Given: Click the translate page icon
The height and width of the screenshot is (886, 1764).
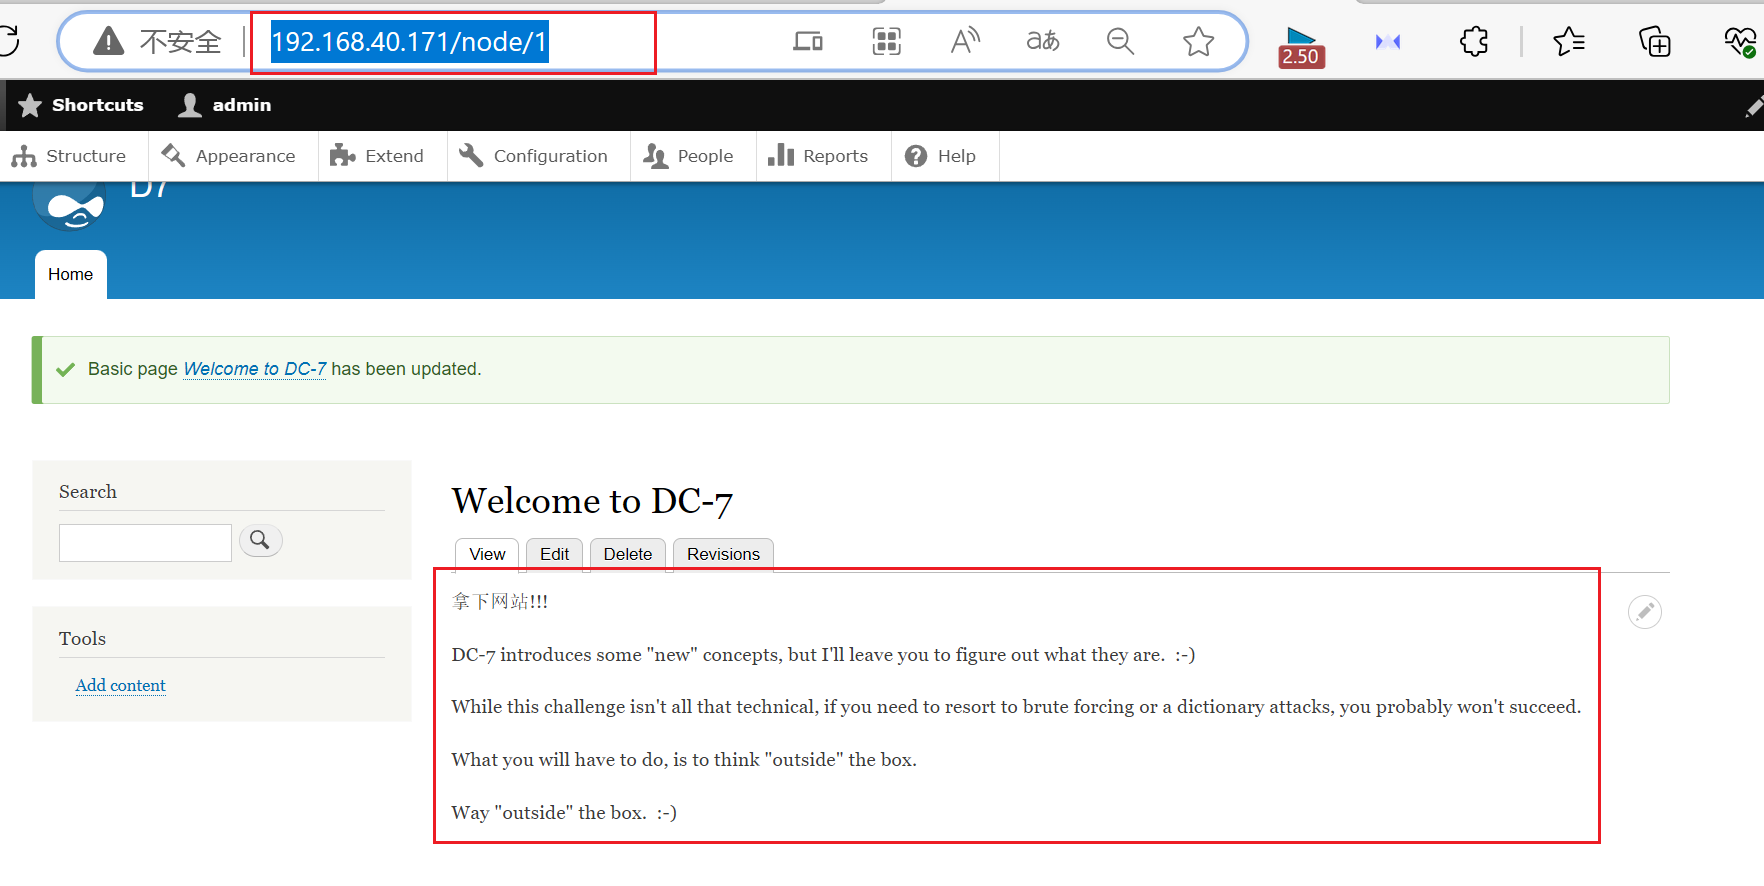Looking at the screenshot, I should click(x=1043, y=41).
